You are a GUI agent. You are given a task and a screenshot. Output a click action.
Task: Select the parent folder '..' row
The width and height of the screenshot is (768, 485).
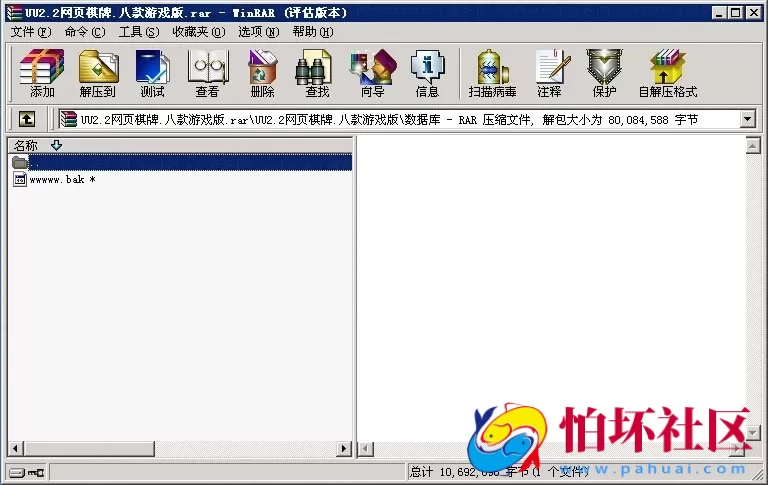pos(181,162)
